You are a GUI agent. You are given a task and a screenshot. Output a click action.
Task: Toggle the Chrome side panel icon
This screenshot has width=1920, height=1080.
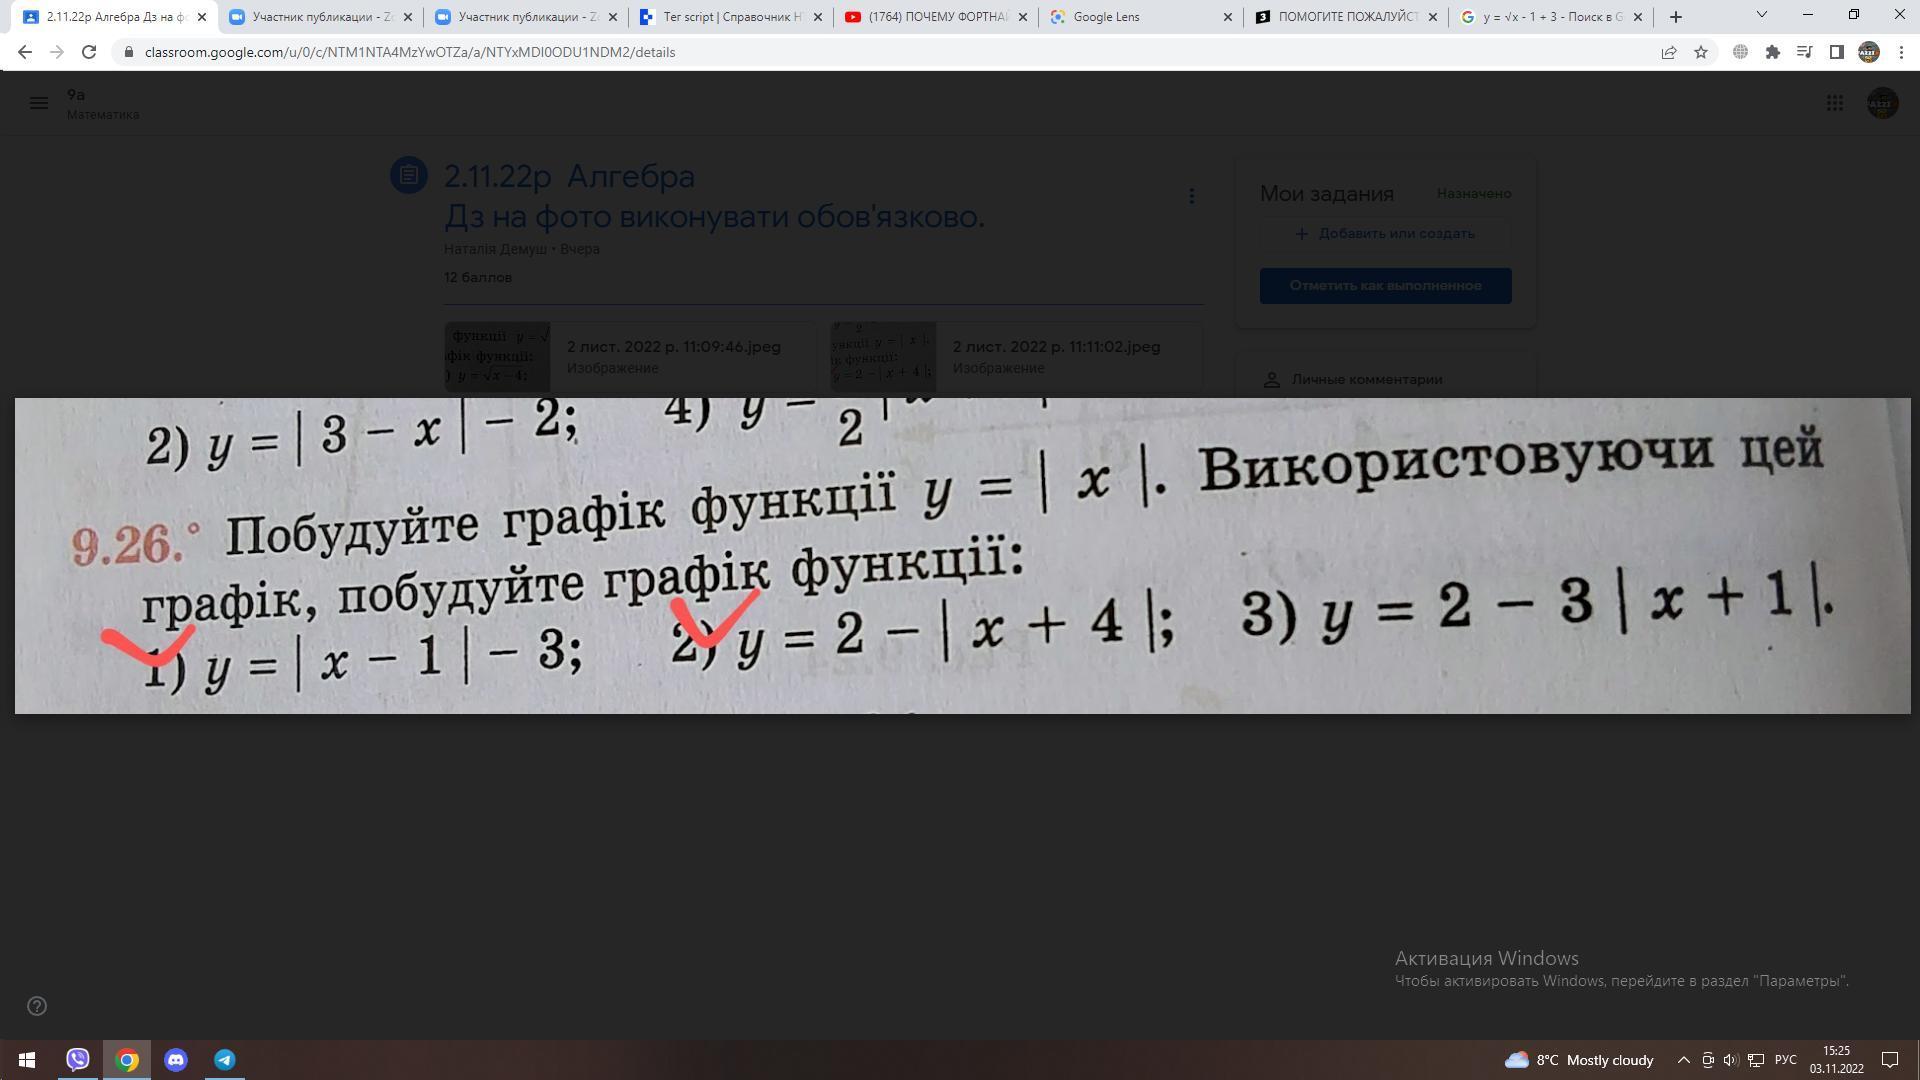coord(1836,52)
